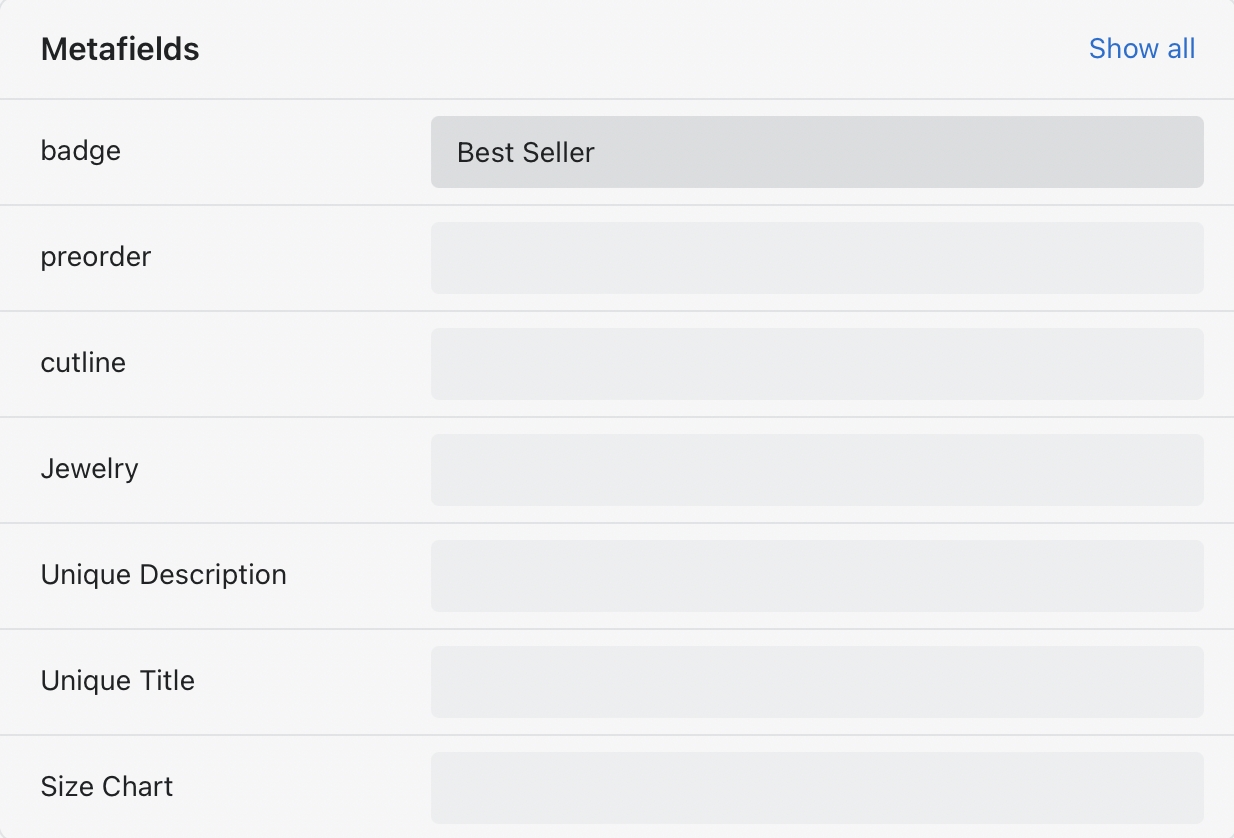Select the Unique Title label
The height and width of the screenshot is (838, 1234).
[118, 681]
